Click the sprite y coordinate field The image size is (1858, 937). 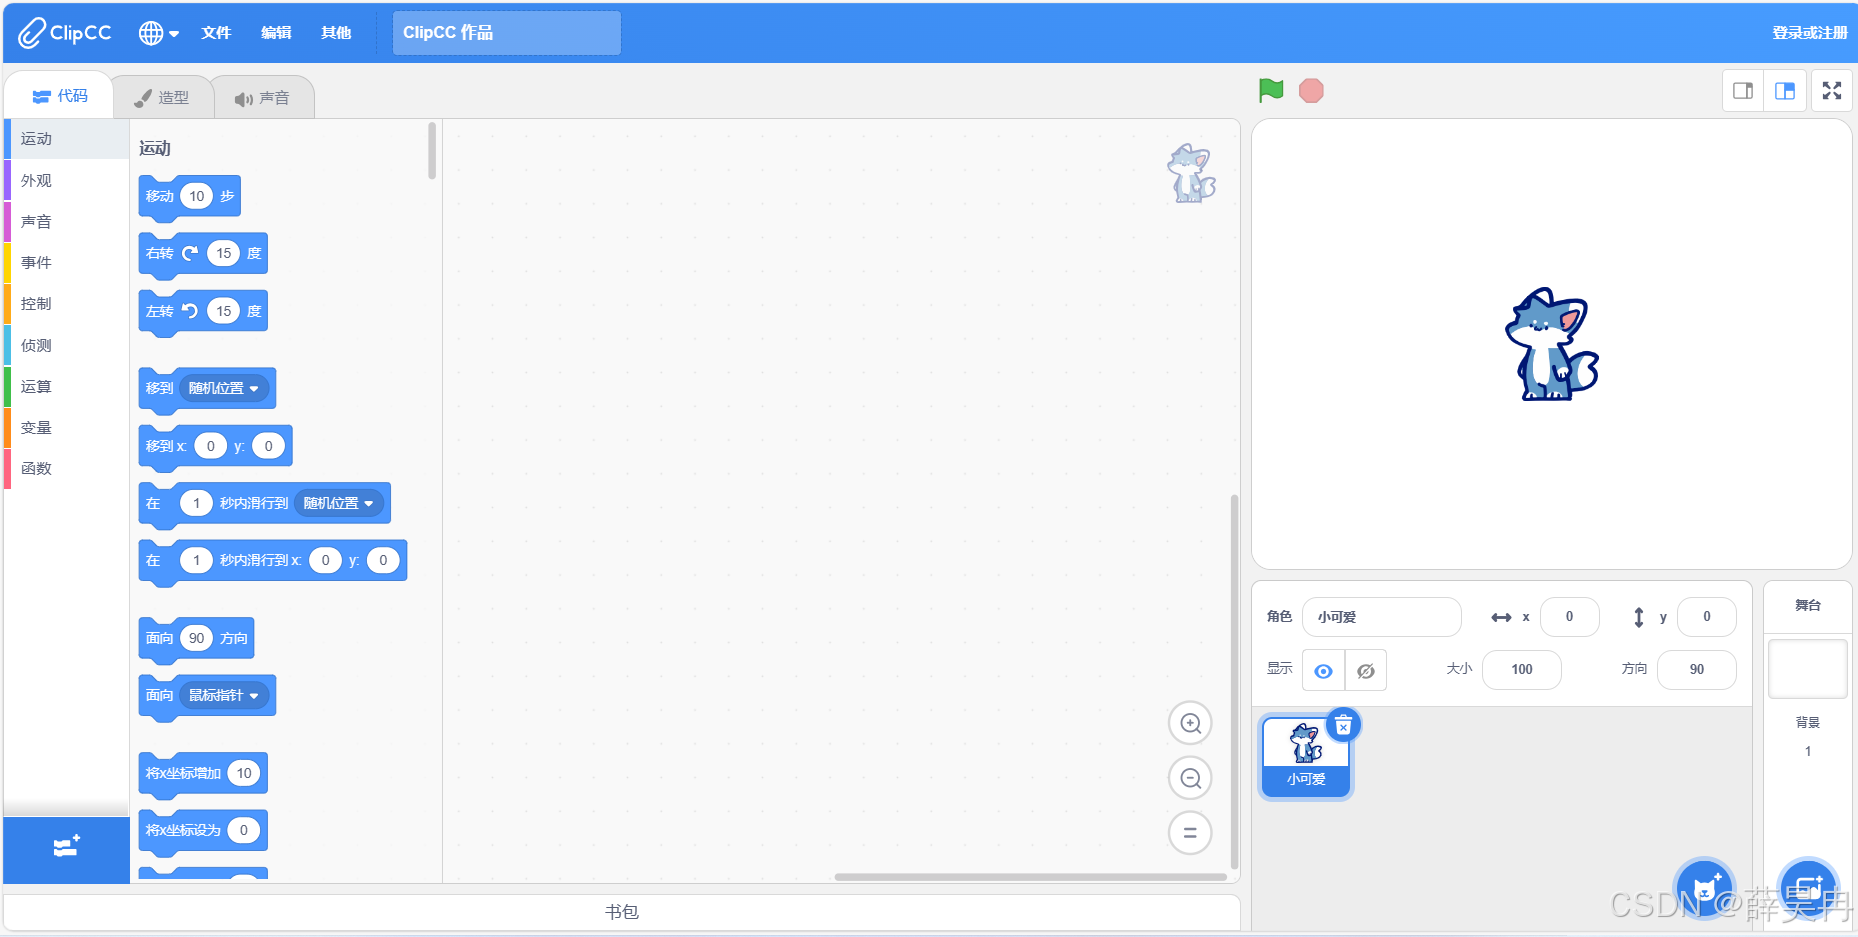click(x=1706, y=617)
